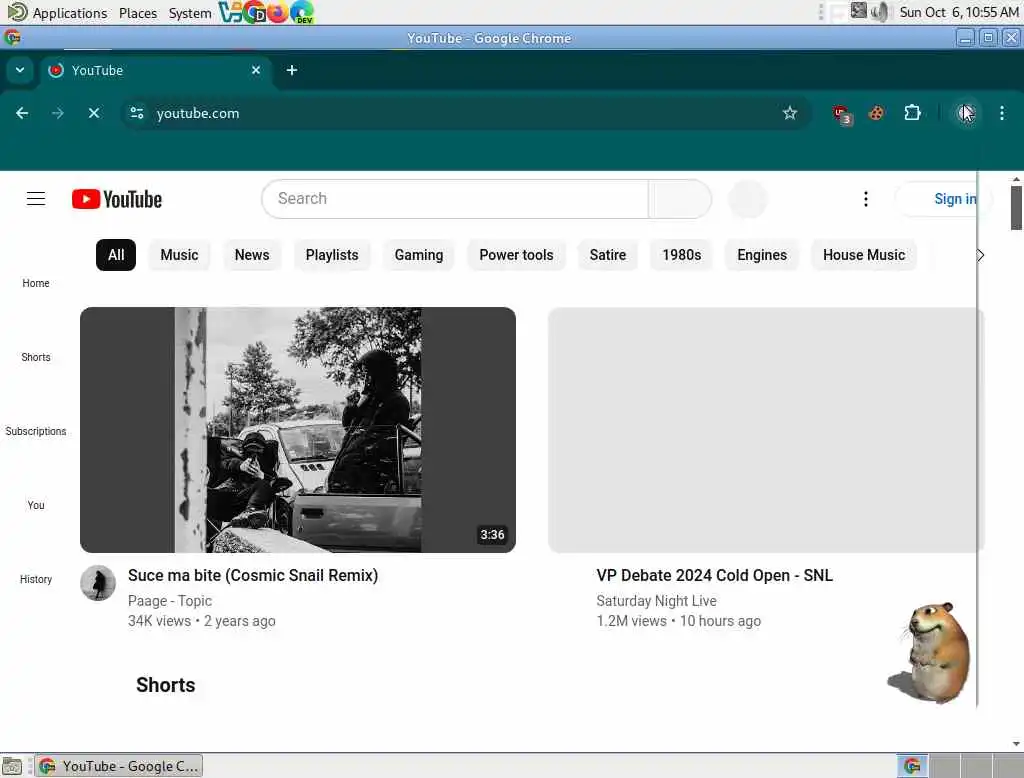The width and height of the screenshot is (1024, 778).
Task: Click the page vertical scrollbar thumb
Action: coord(1016,208)
